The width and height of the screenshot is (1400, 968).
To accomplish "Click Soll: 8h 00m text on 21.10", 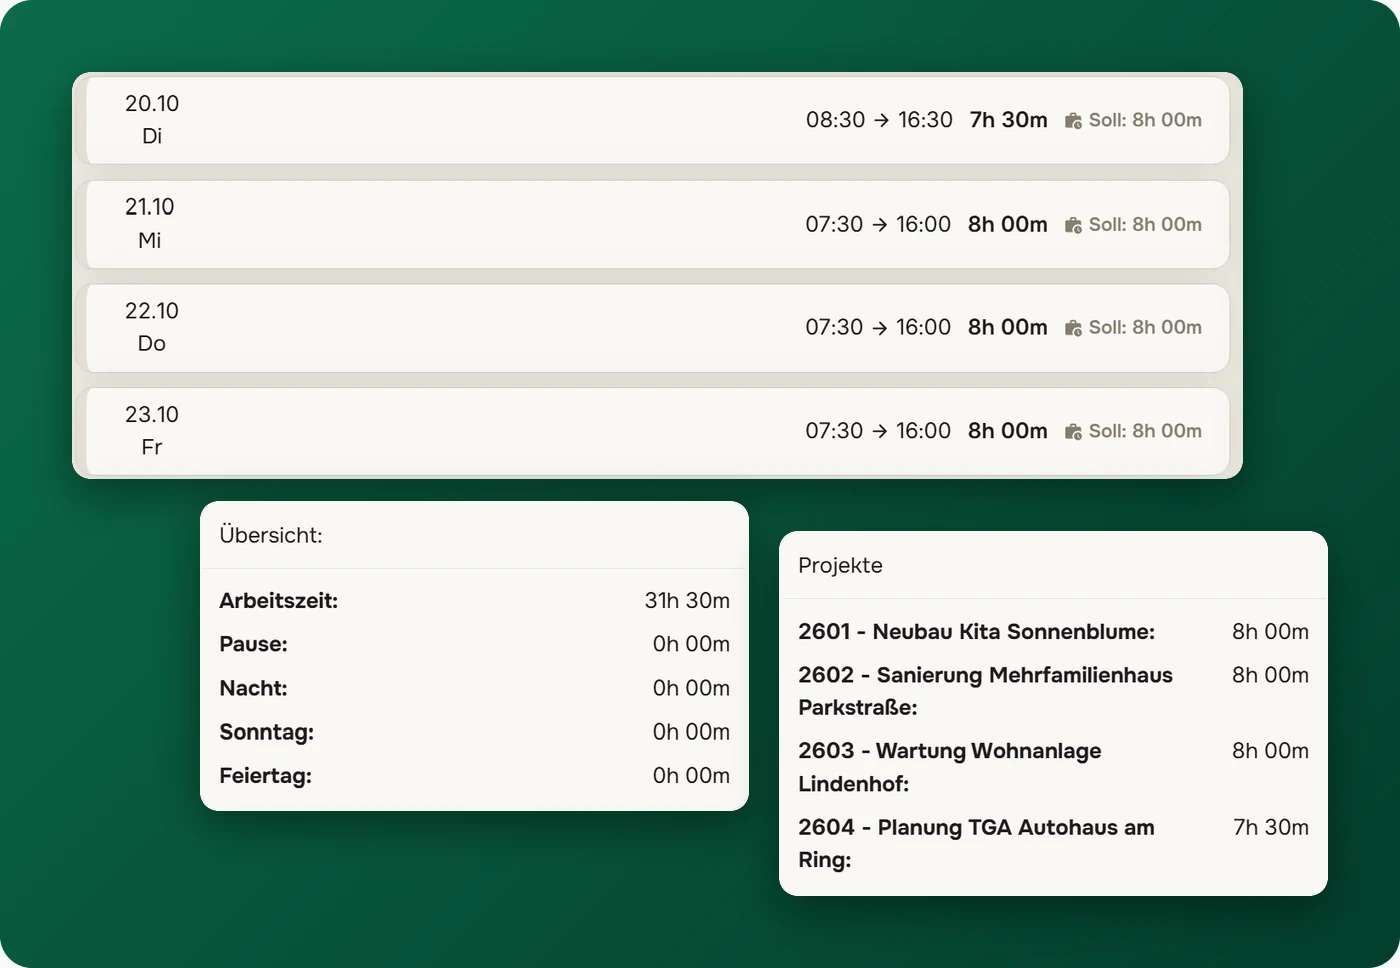I will point(1145,224).
